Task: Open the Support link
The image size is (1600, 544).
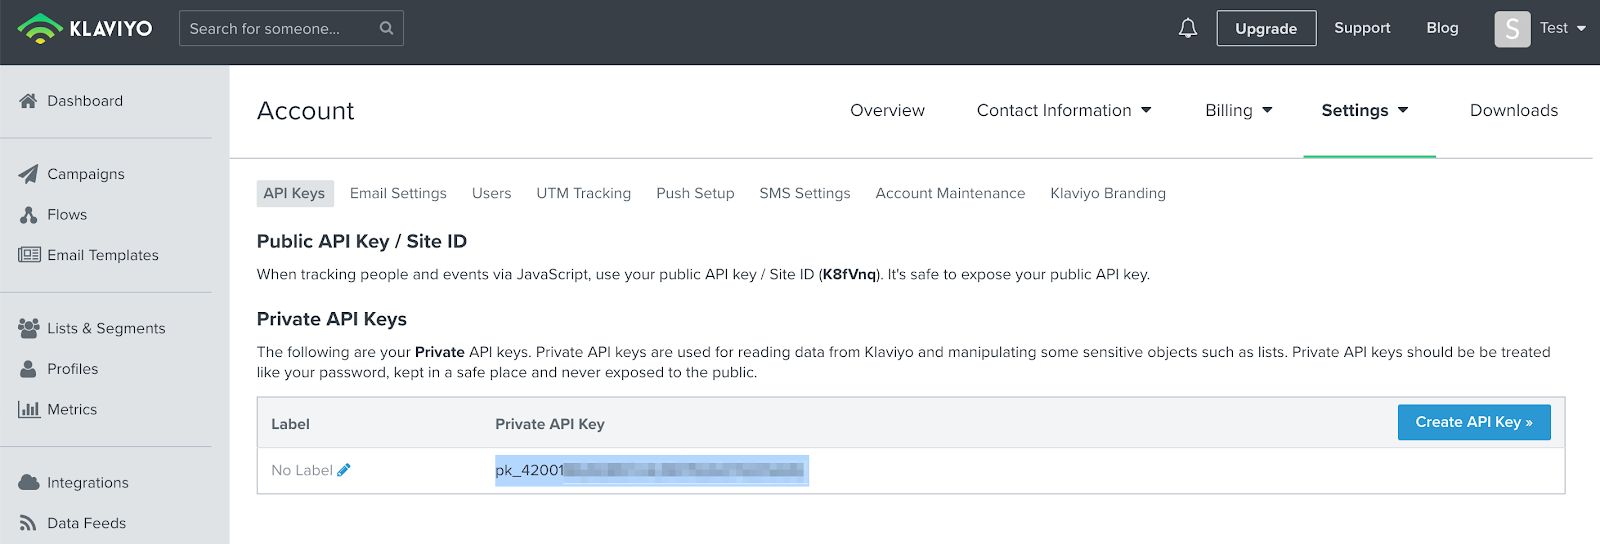Action: (x=1362, y=28)
